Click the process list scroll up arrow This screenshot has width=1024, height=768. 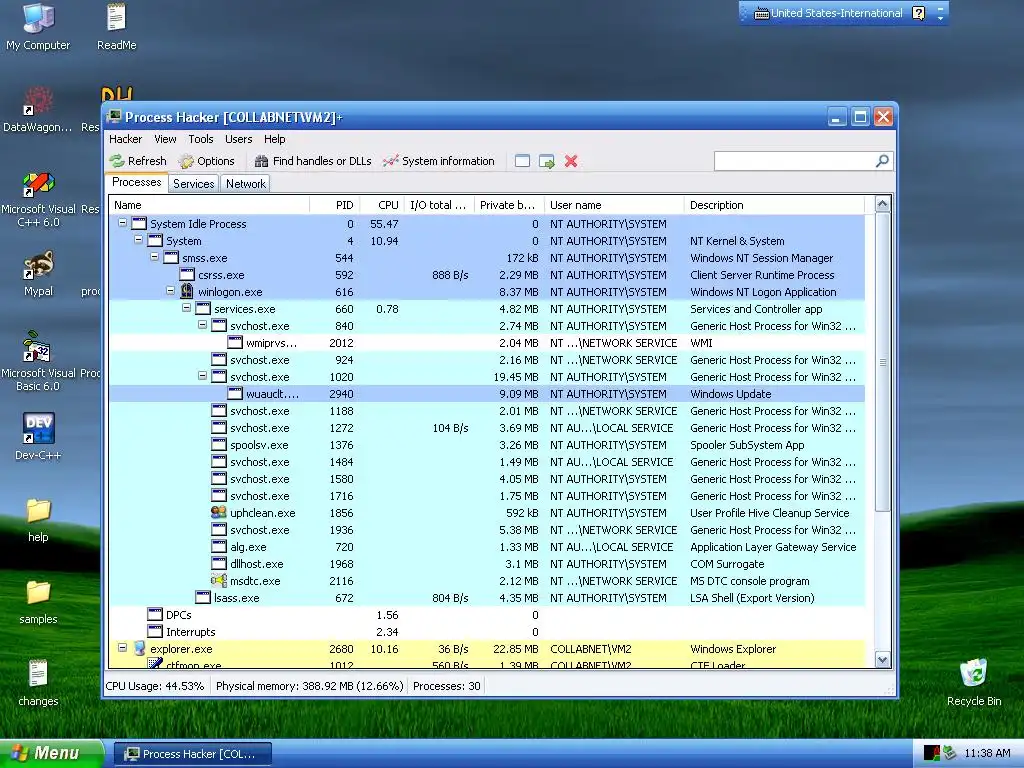882,204
